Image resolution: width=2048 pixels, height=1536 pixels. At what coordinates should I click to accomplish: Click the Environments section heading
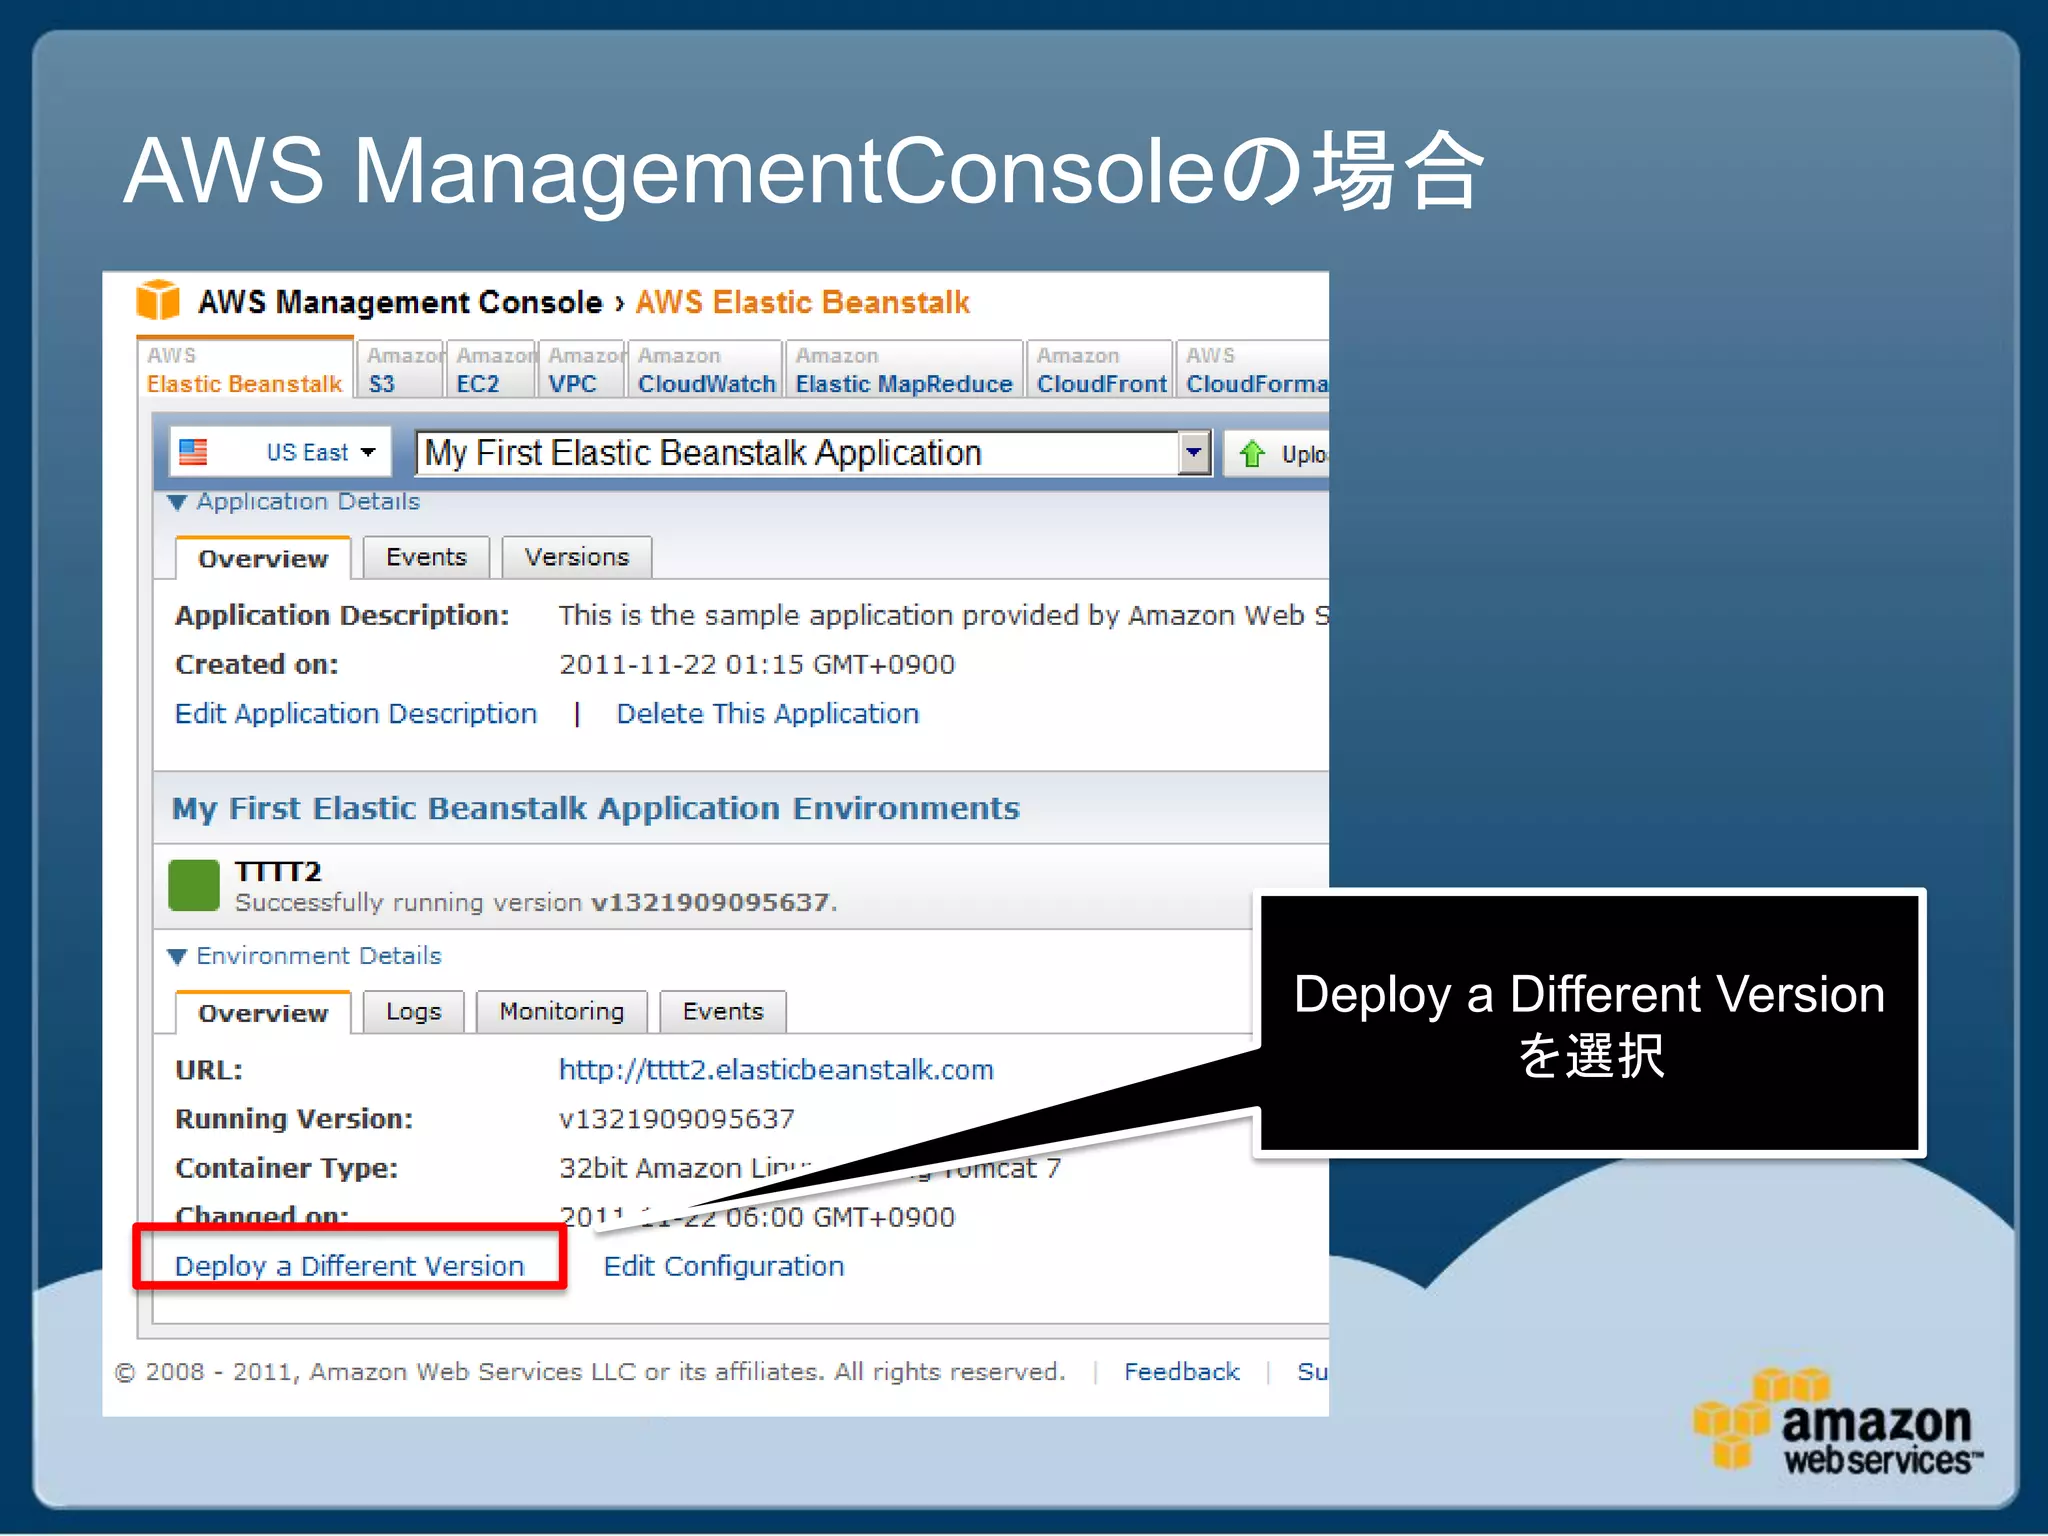[x=596, y=808]
